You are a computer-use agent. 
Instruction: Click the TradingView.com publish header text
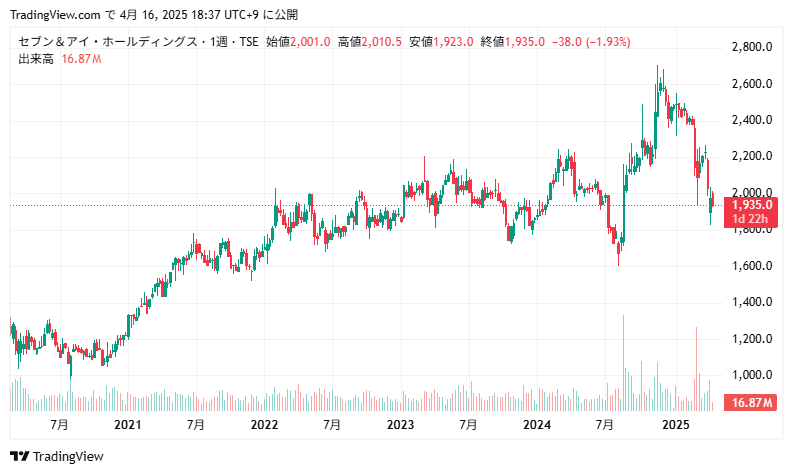pos(154,15)
